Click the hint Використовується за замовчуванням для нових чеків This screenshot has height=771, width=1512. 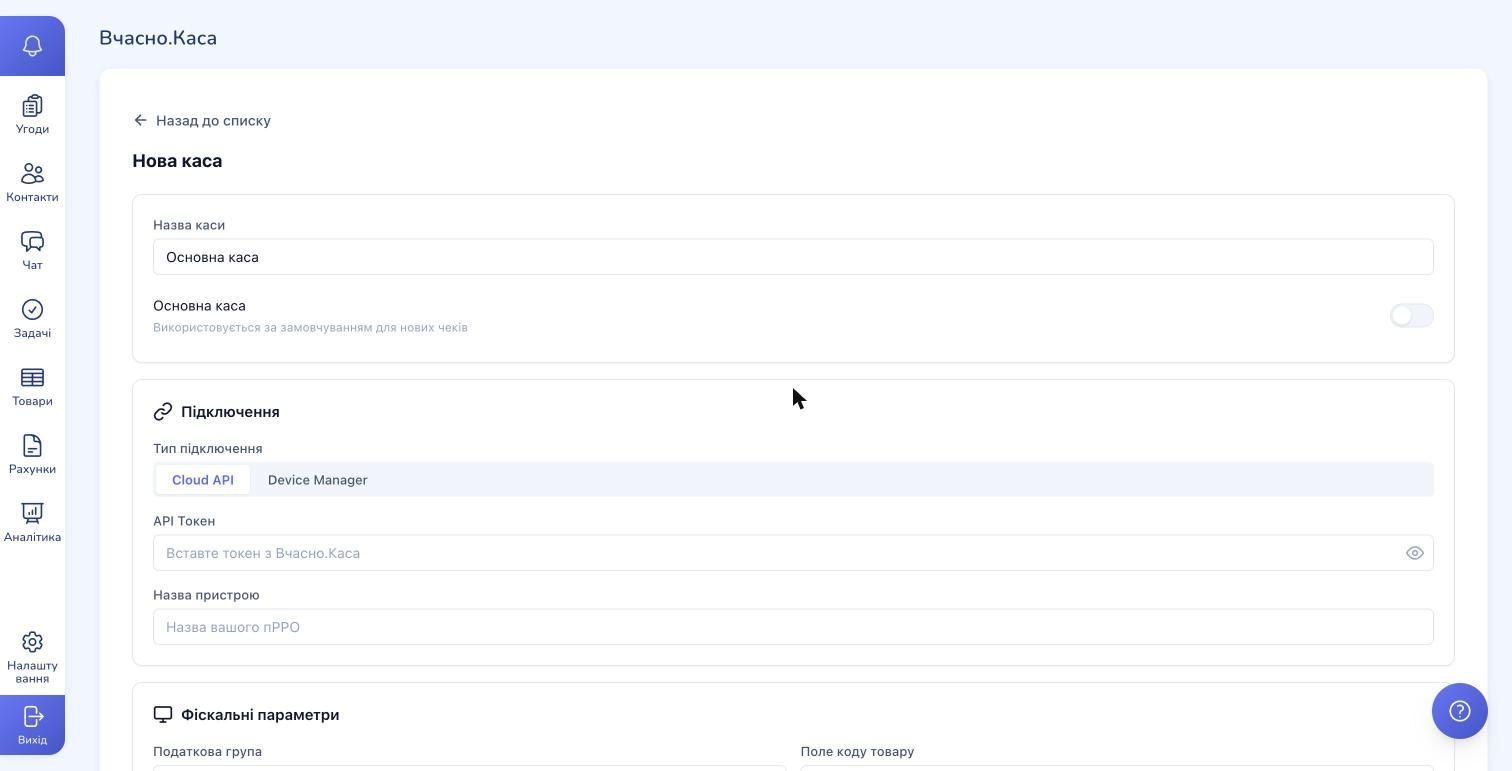[x=310, y=328]
